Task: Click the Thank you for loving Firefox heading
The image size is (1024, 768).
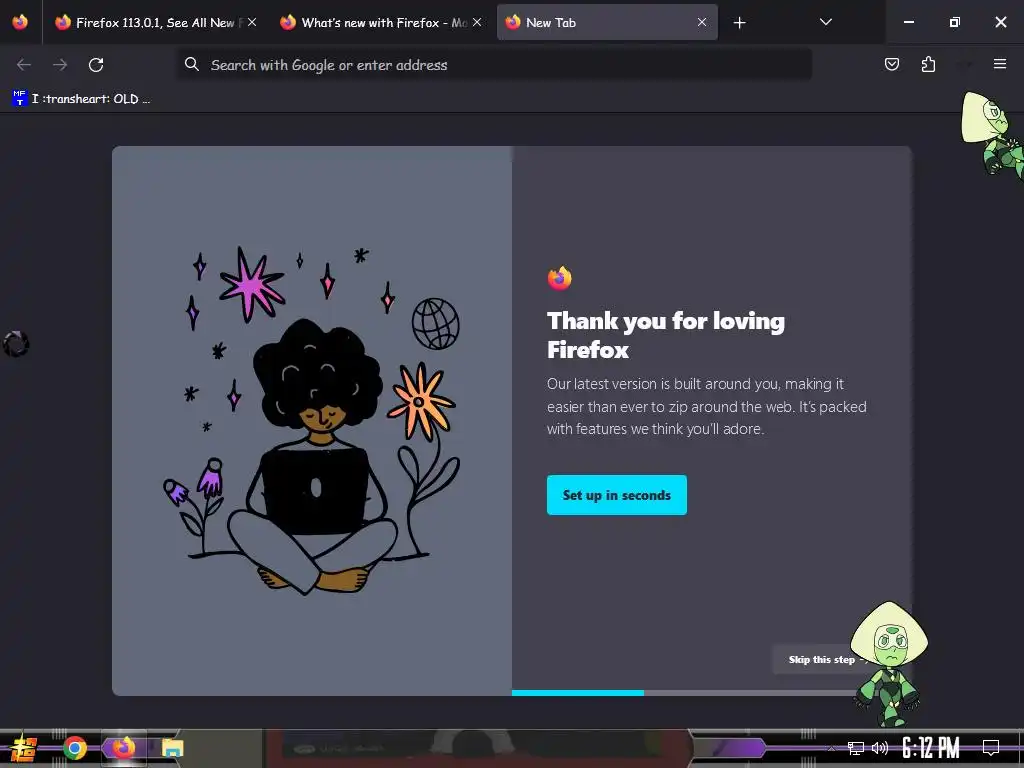Action: (x=665, y=335)
